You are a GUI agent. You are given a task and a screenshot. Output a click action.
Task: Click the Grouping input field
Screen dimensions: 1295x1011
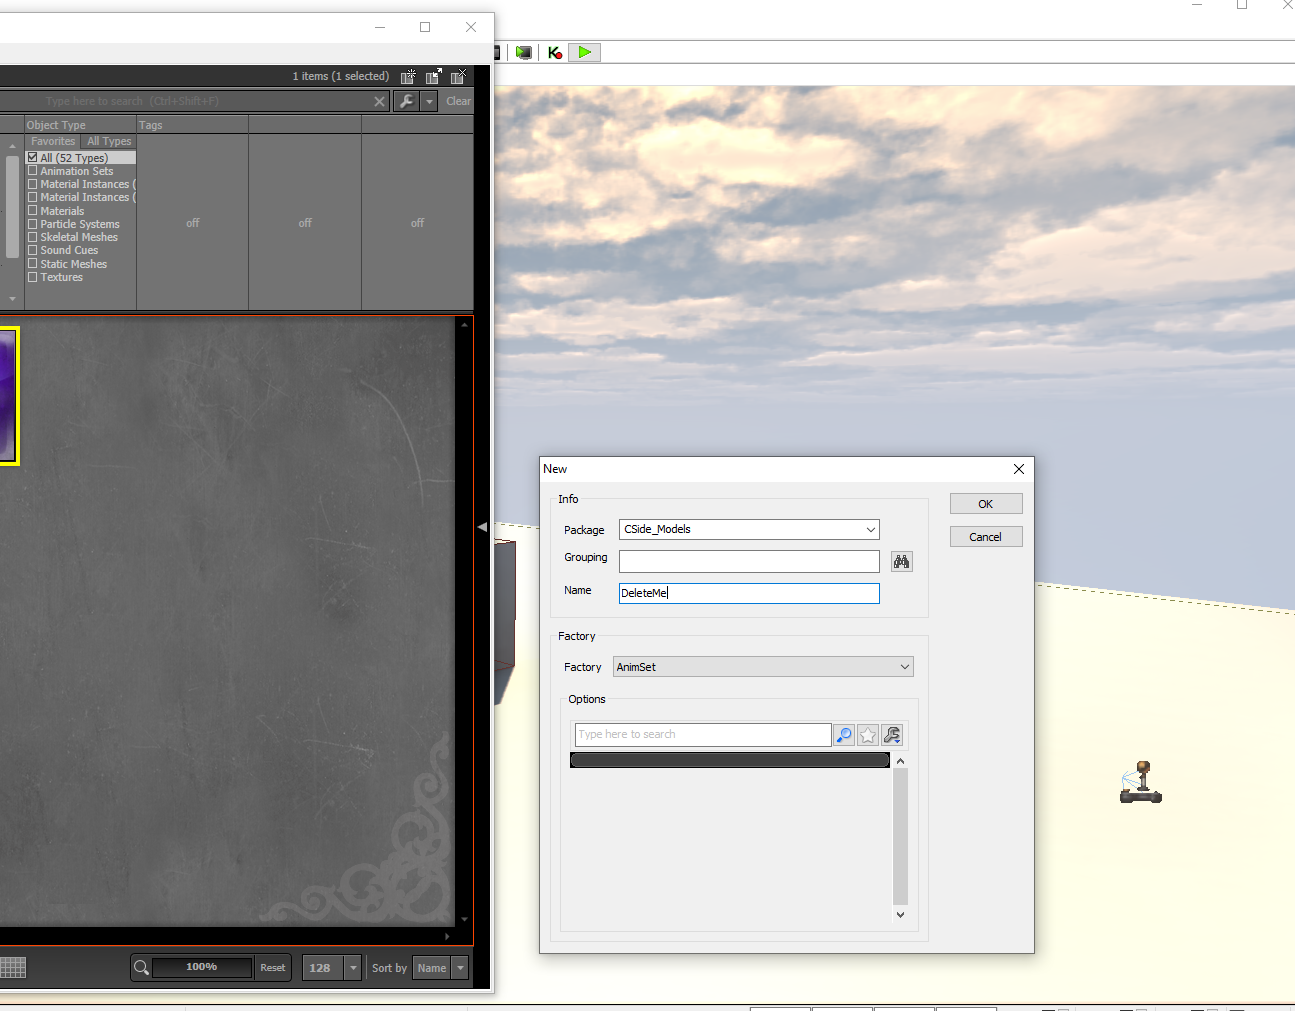pos(749,562)
